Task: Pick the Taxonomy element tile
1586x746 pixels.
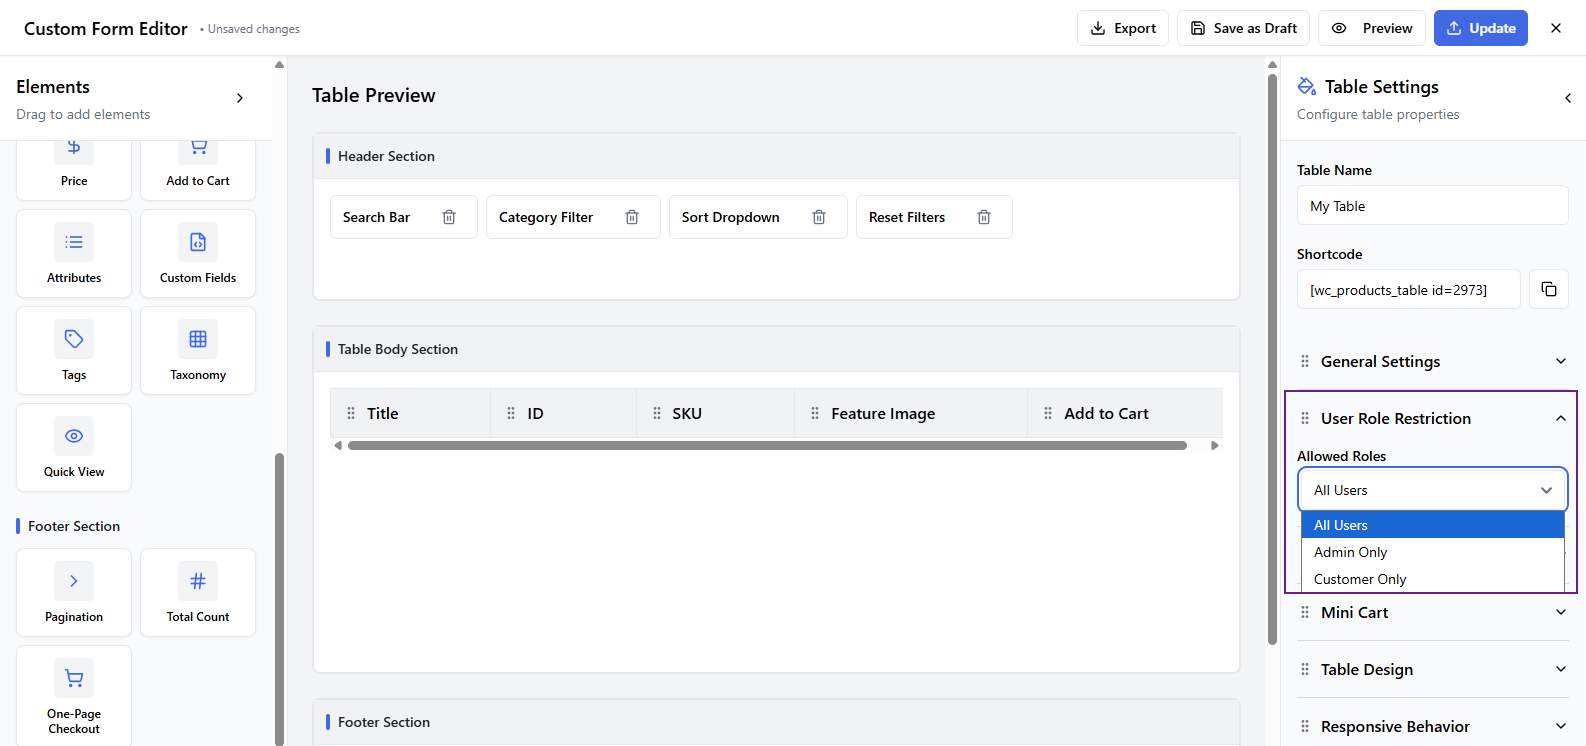Action: tap(198, 351)
